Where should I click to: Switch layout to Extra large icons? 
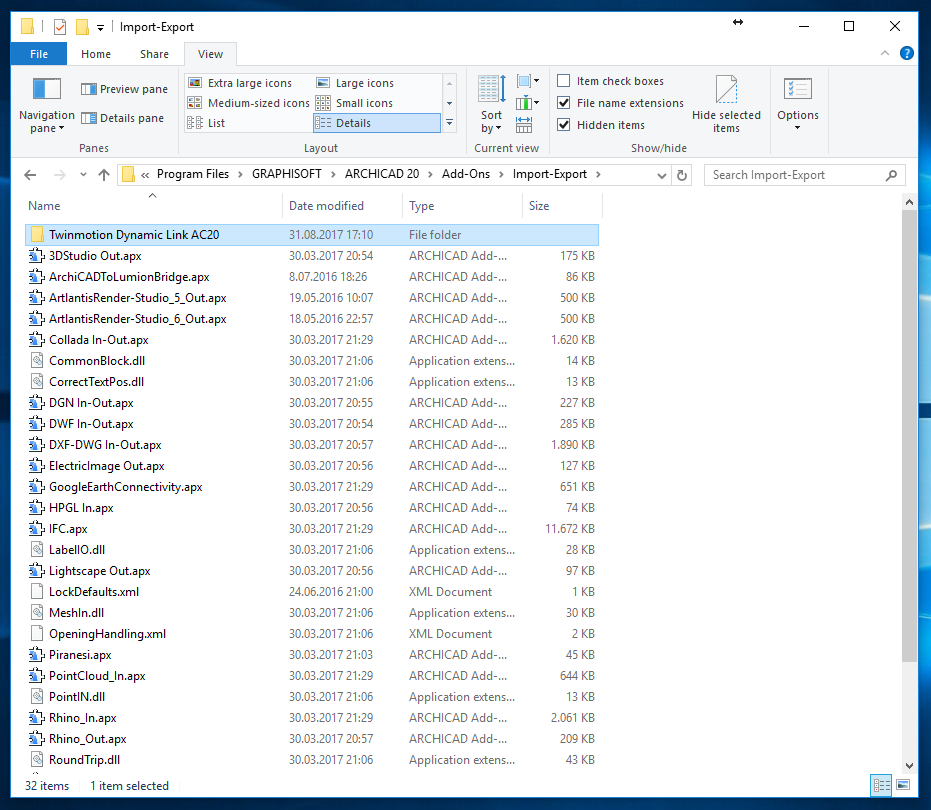pos(240,83)
